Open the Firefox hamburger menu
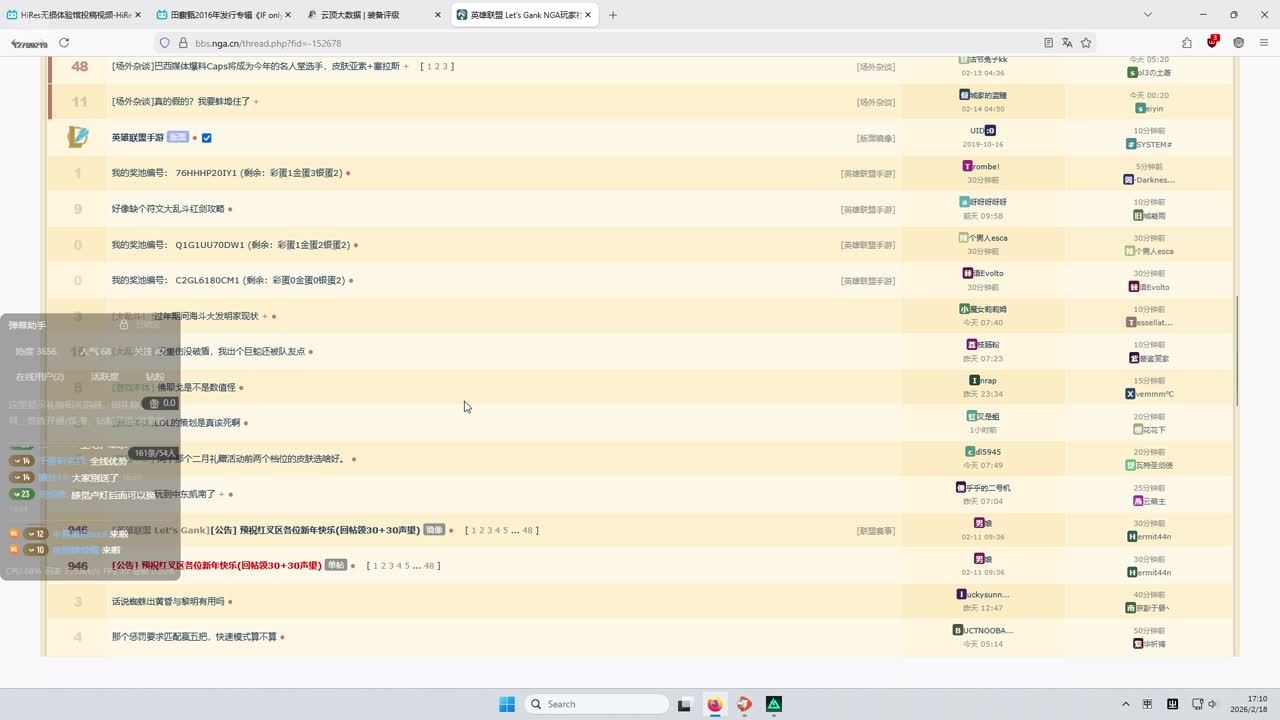Image resolution: width=1280 pixels, height=720 pixels. 1263,43
